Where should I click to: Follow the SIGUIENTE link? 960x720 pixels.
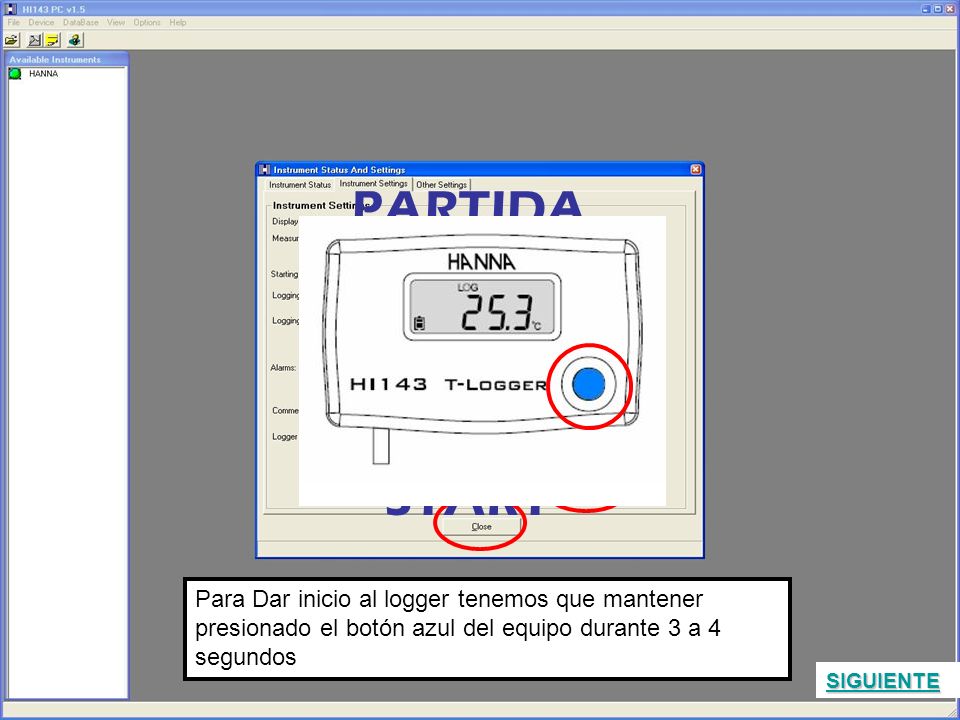coord(882,681)
